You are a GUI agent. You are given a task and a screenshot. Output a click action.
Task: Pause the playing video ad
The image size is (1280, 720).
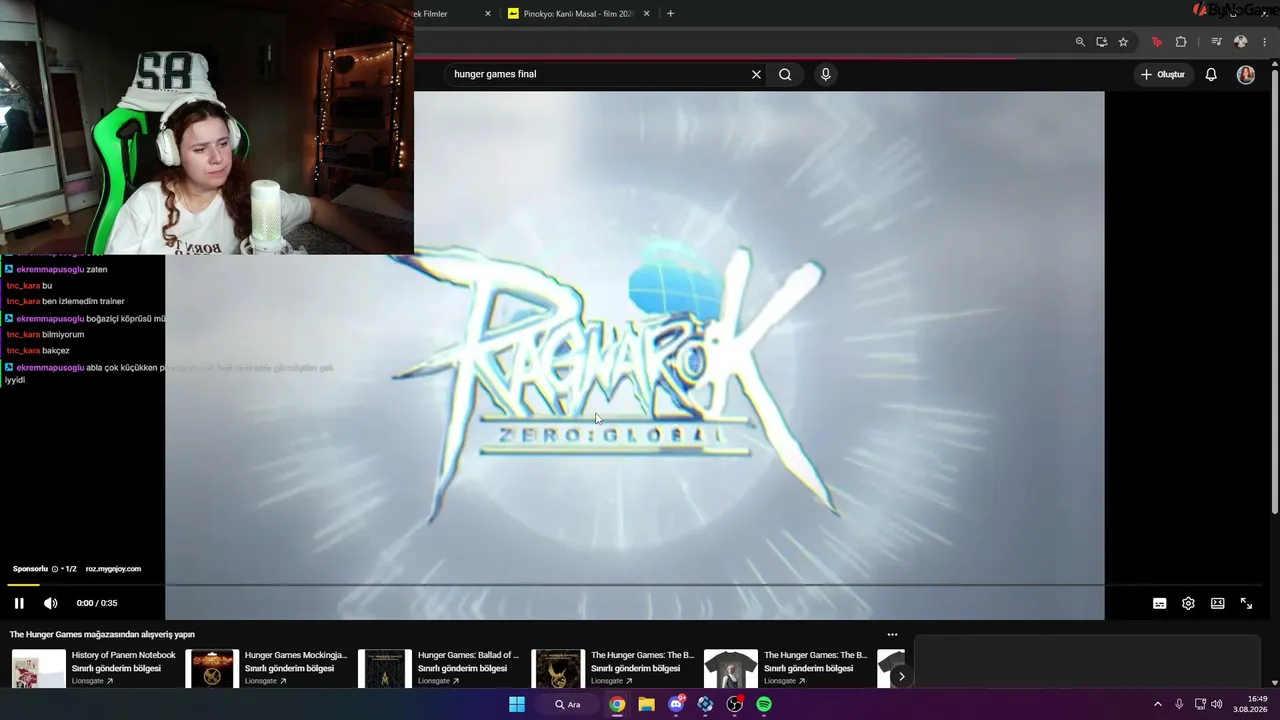coord(19,603)
